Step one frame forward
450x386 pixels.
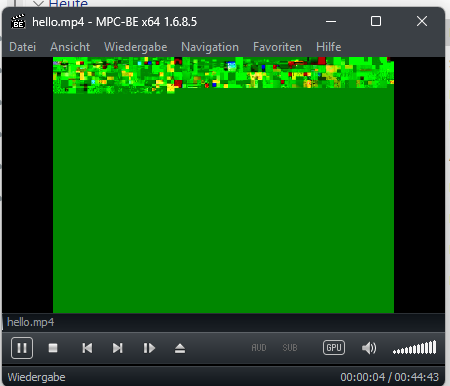pos(149,348)
